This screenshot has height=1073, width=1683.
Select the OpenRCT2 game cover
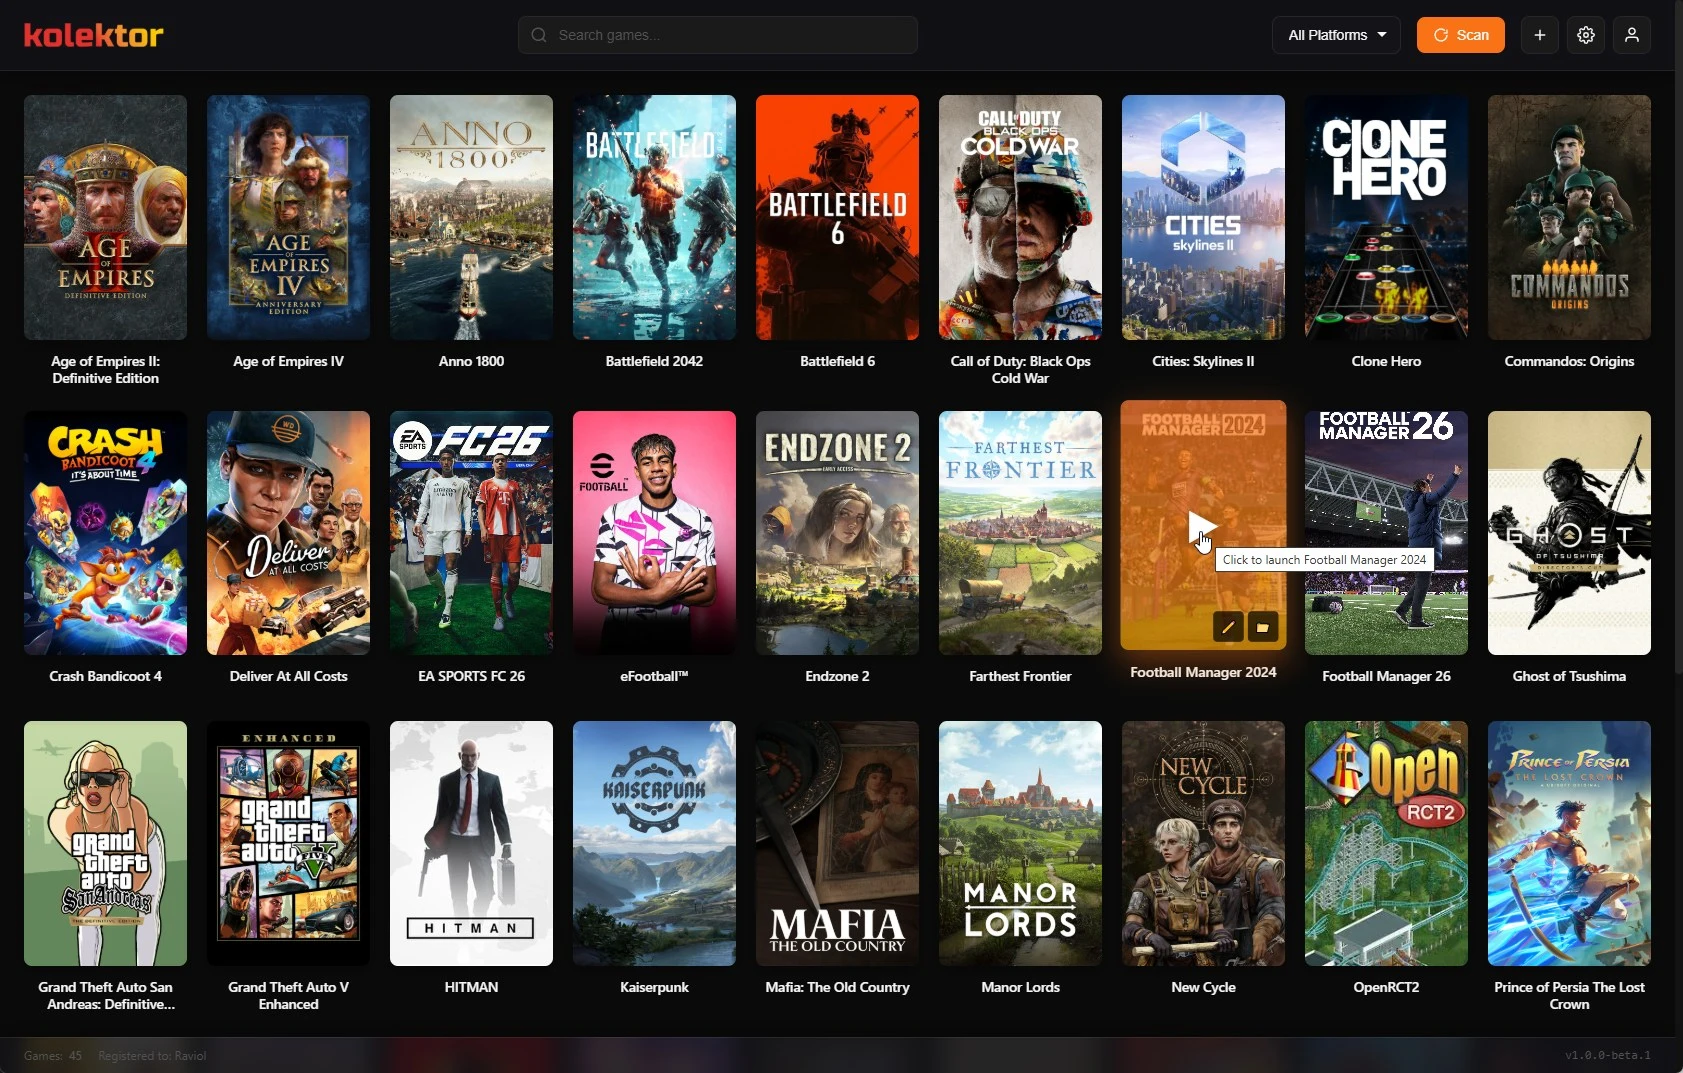tap(1386, 843)
